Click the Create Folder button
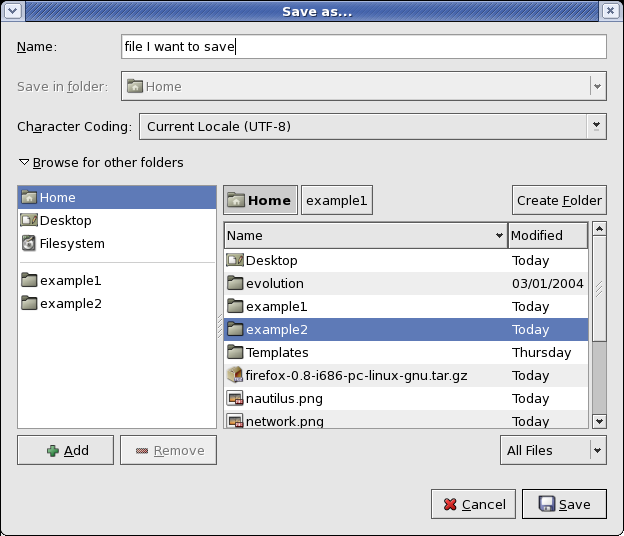624x536 pixels. tap(559, 200)
